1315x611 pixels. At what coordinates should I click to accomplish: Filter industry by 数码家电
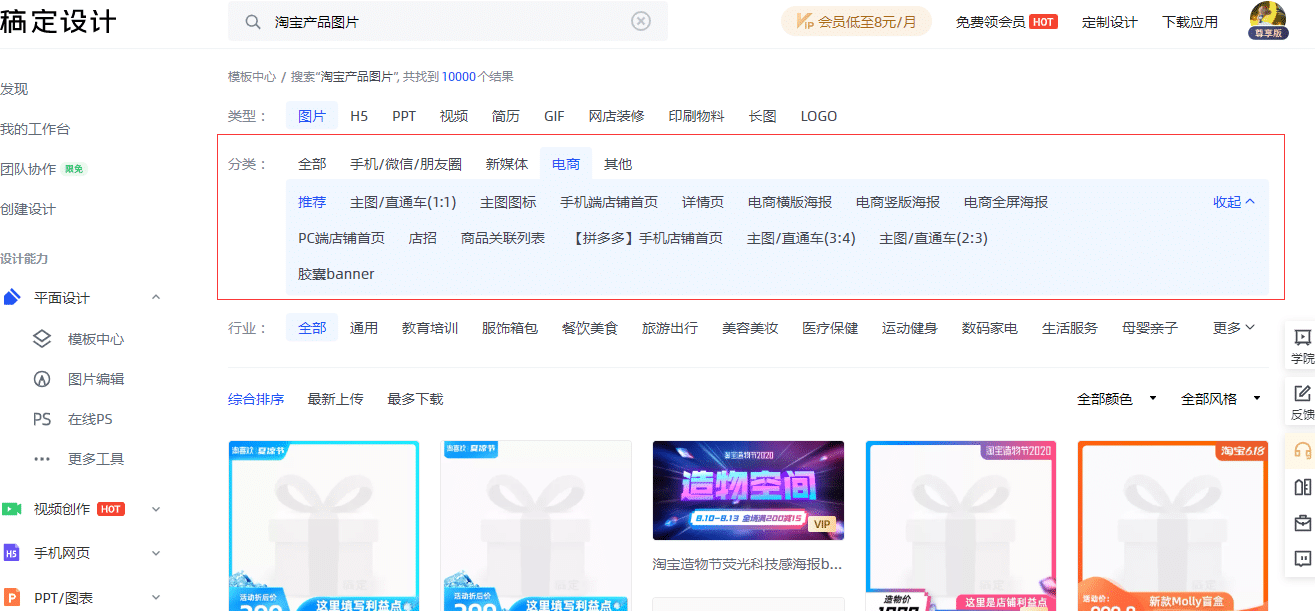[x=990, y=328]
